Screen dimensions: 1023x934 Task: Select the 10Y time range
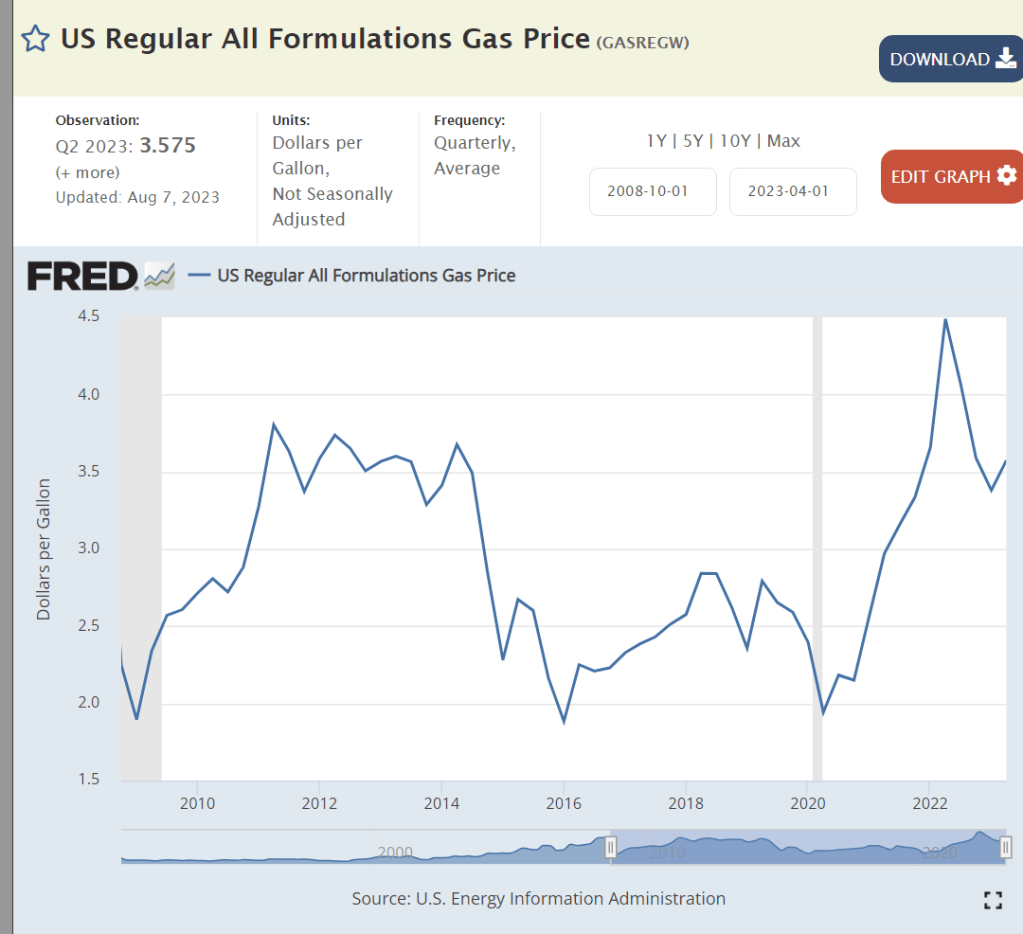click(735, 141)
